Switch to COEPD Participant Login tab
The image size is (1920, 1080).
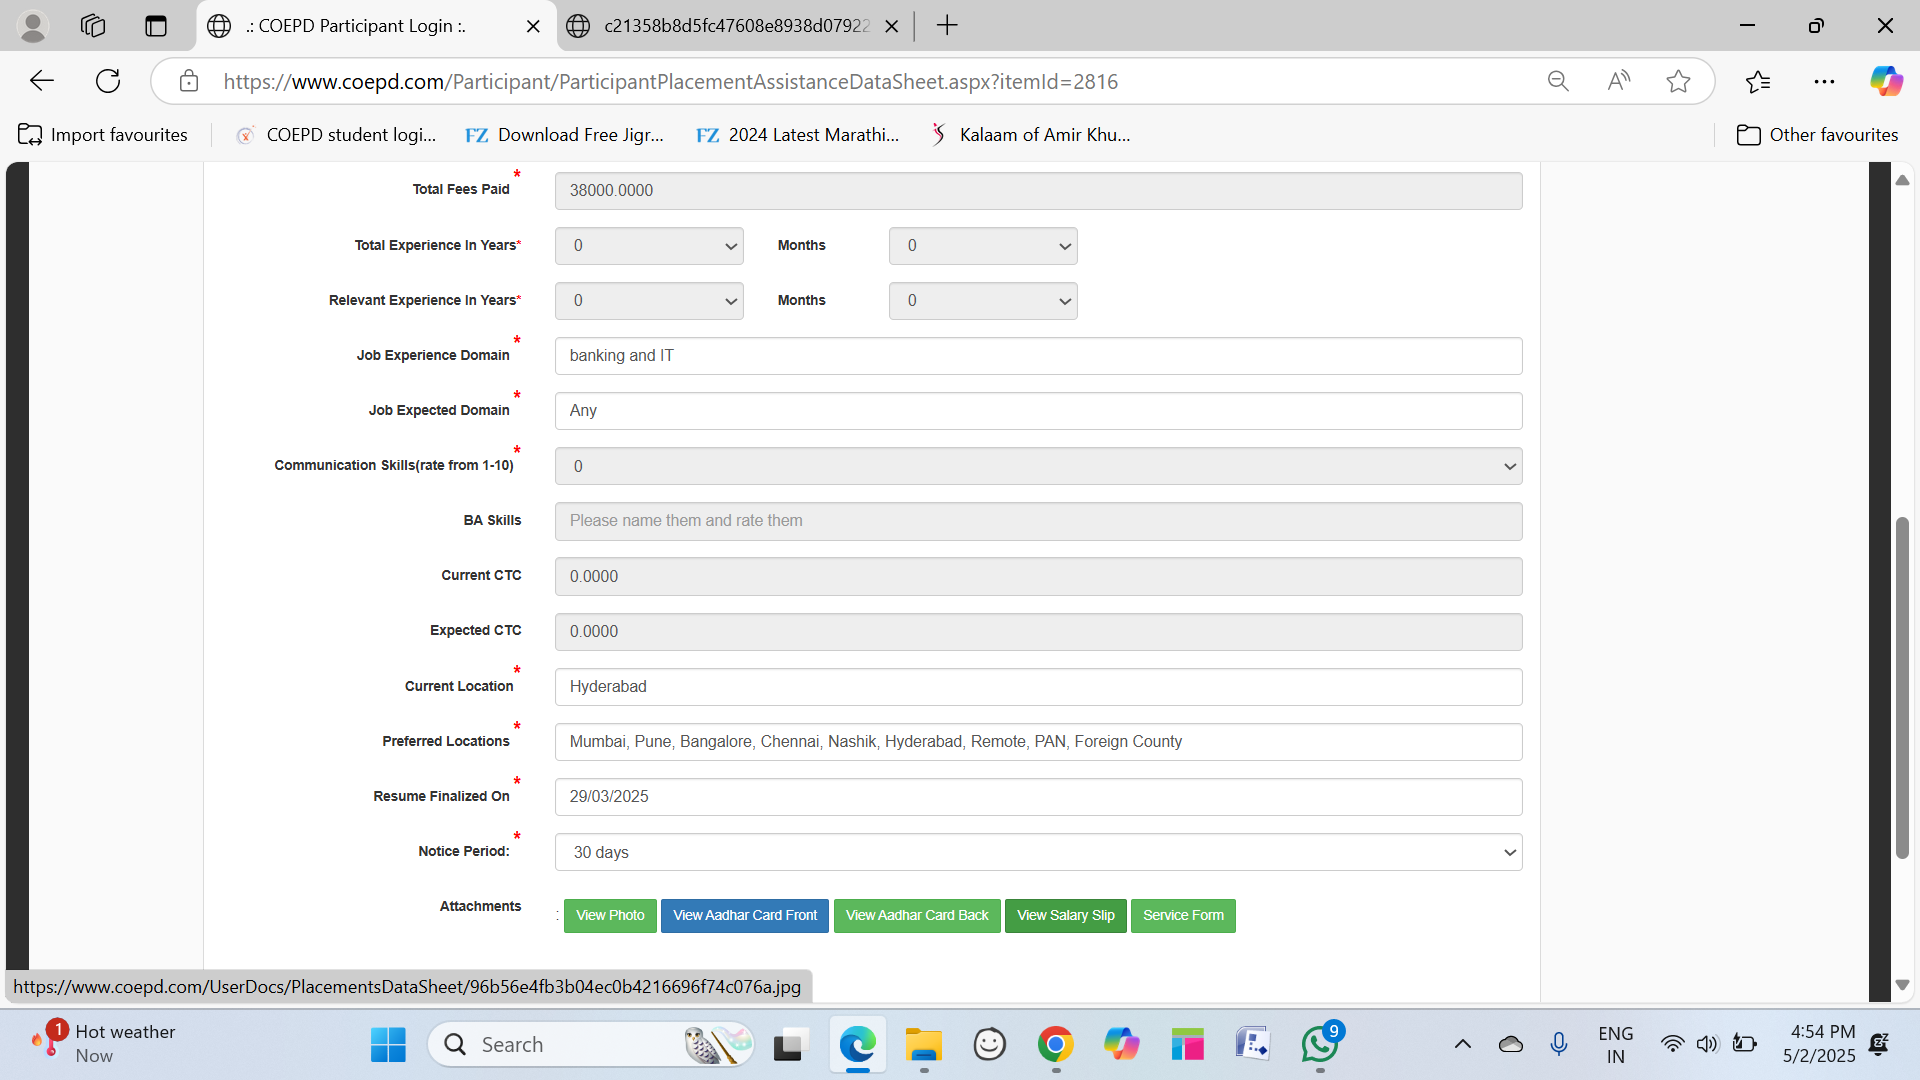(376, 26)
